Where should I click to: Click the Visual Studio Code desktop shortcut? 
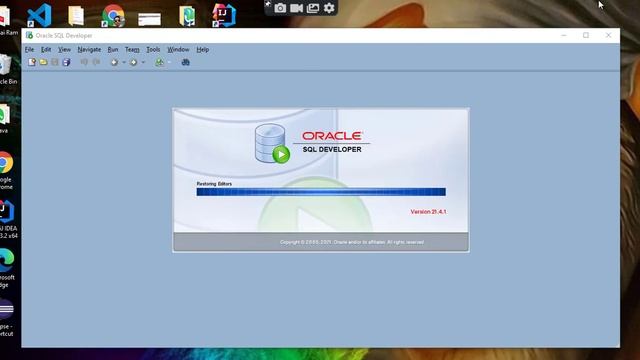[39, 15]
